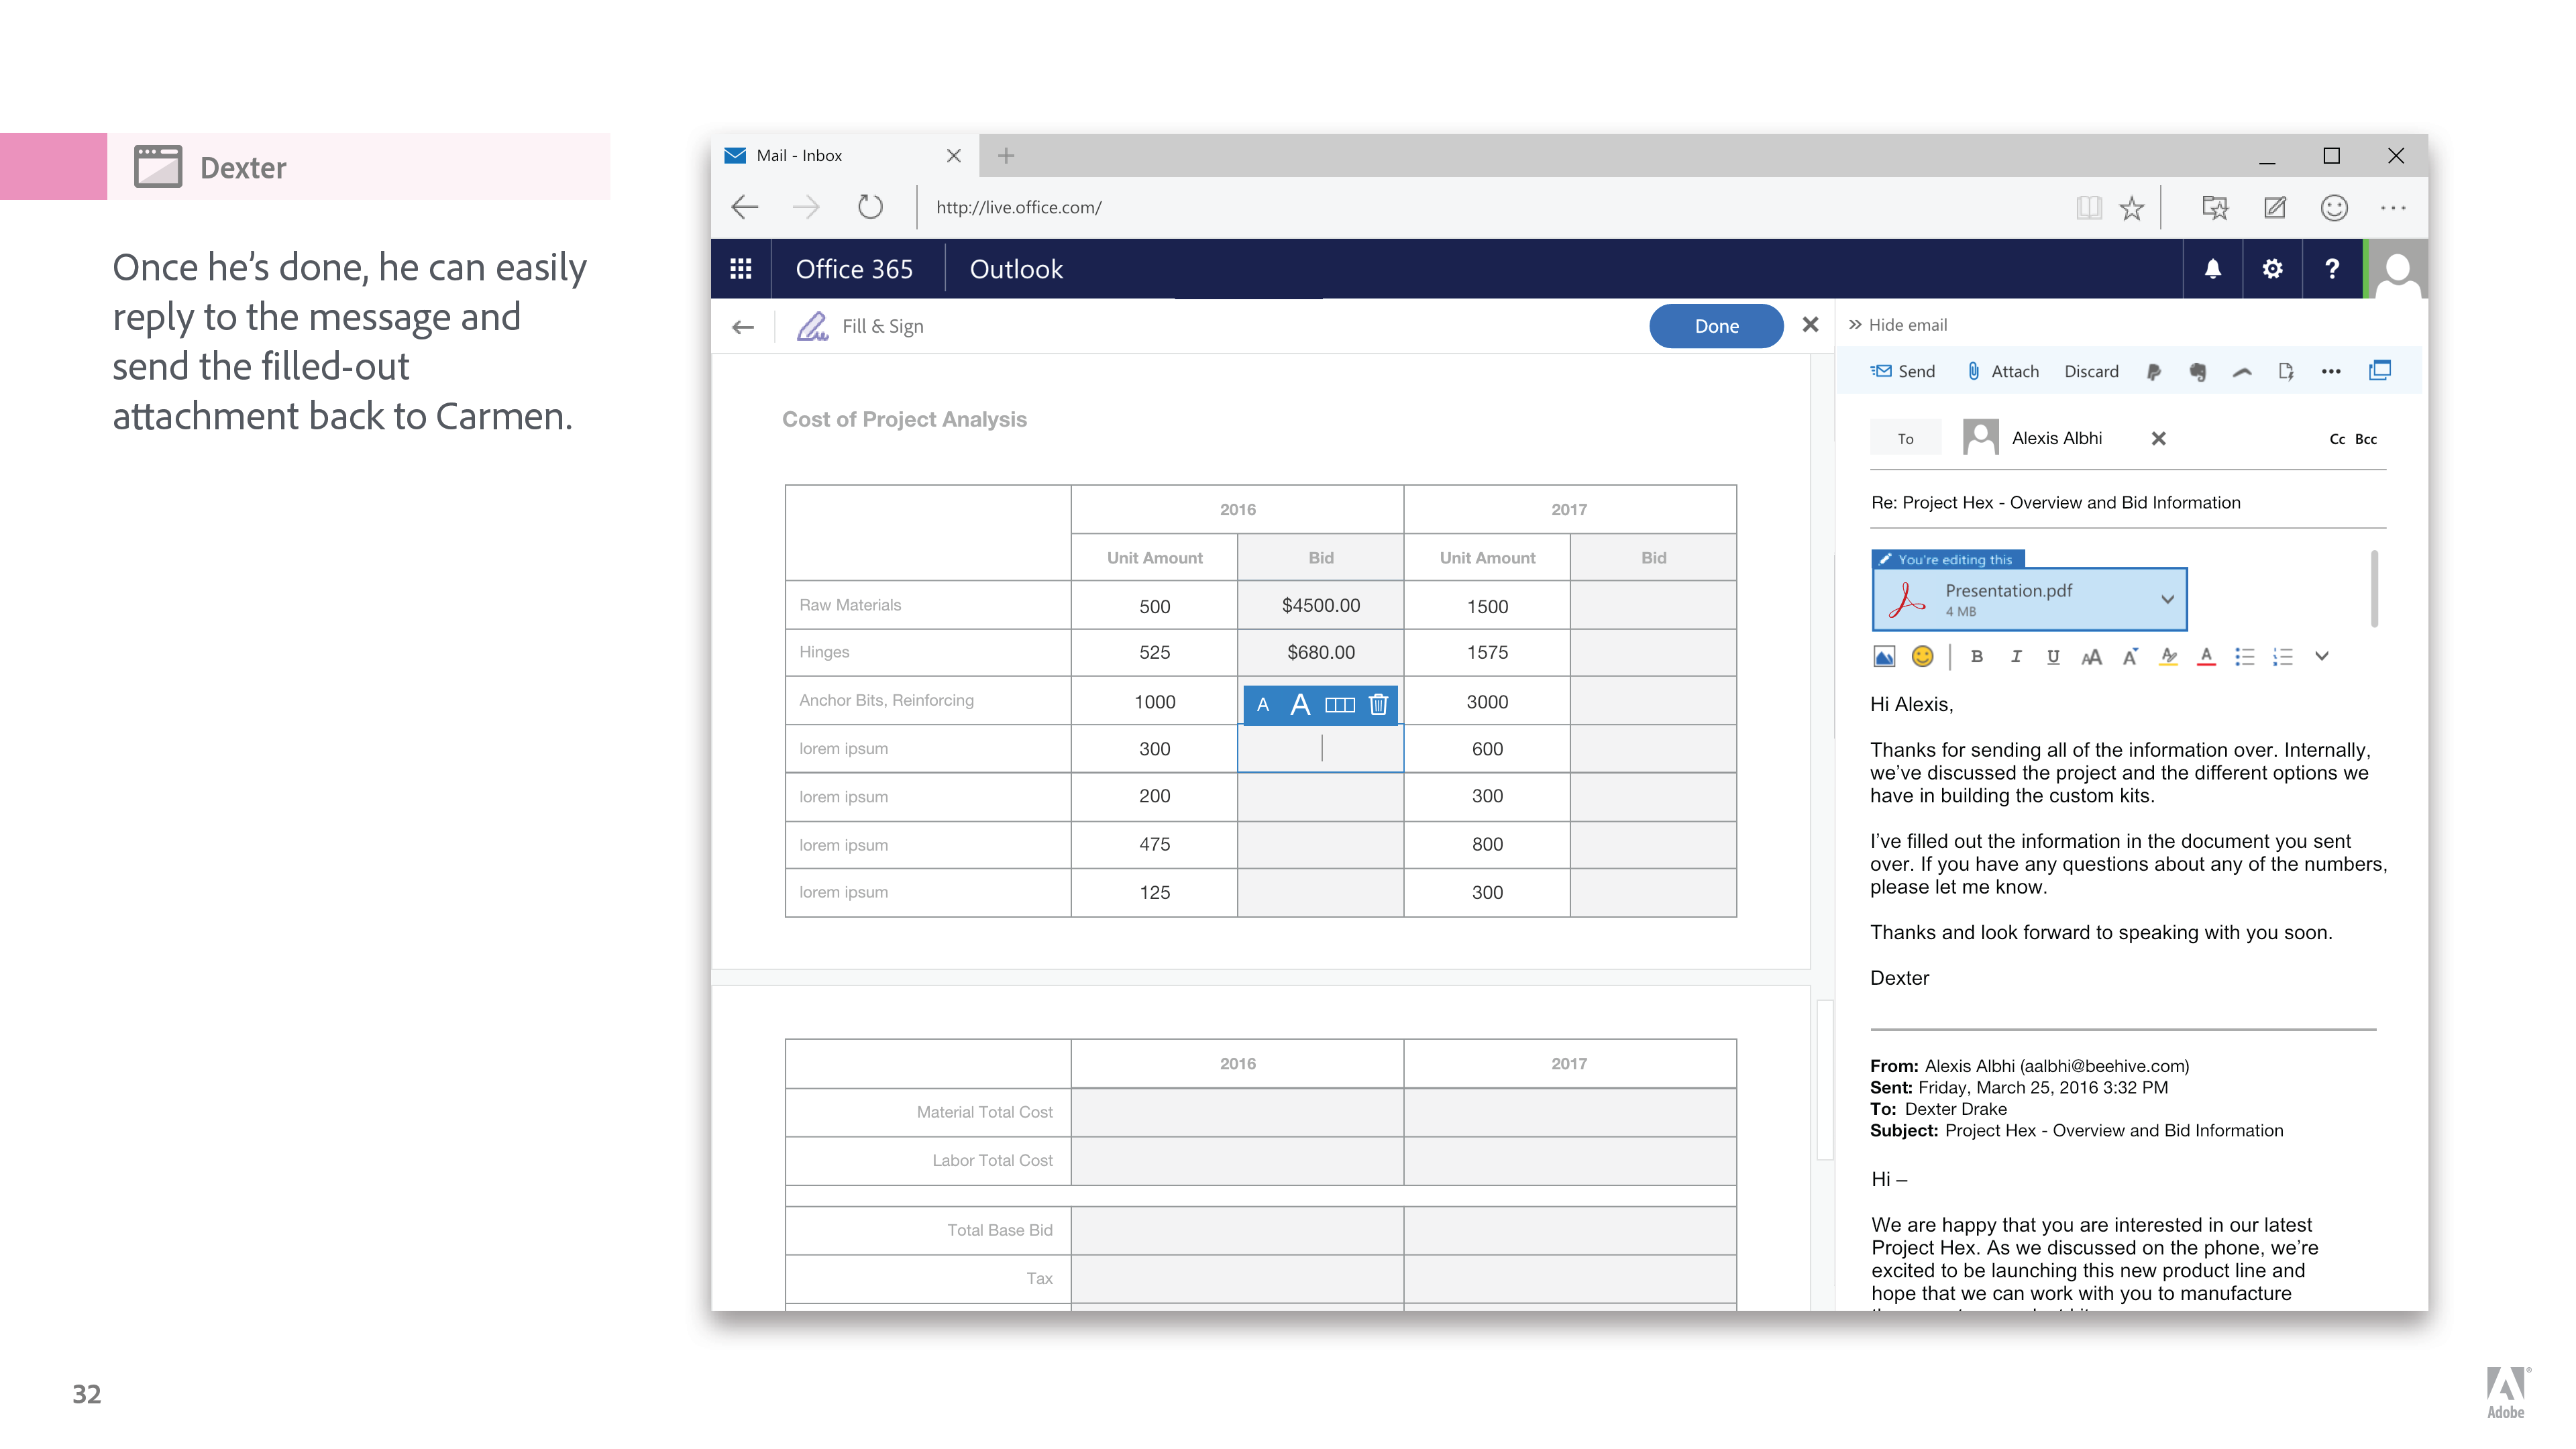Close the Fill & Sign panel
The height and width of the screenshot is (1449, 2576).
1810,325
